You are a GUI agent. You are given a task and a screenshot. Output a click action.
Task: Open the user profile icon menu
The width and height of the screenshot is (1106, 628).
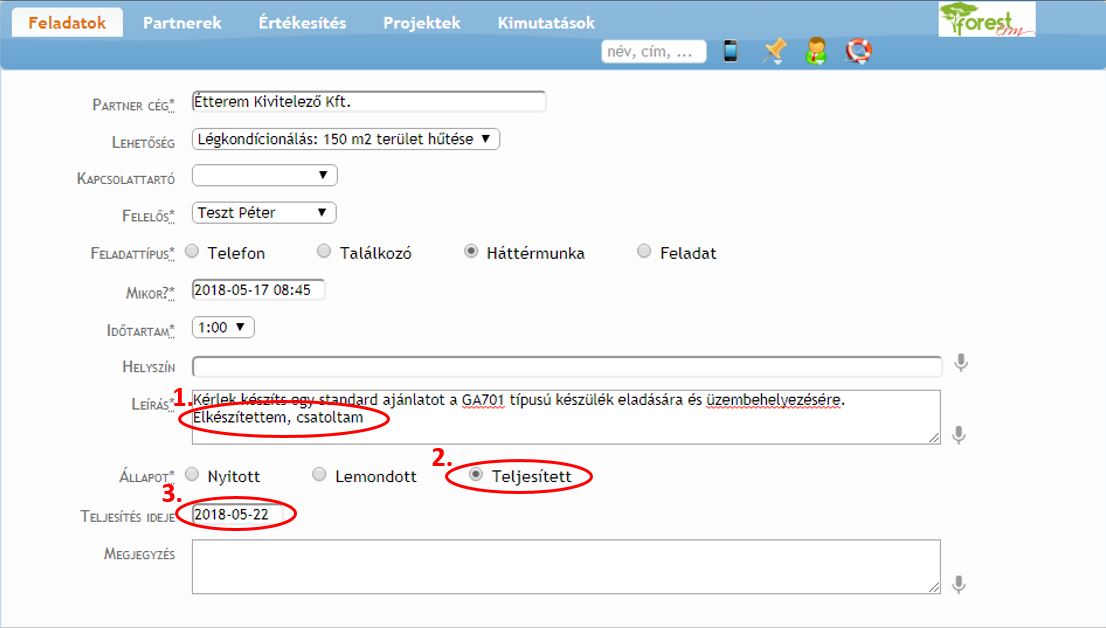click(816, 51)
